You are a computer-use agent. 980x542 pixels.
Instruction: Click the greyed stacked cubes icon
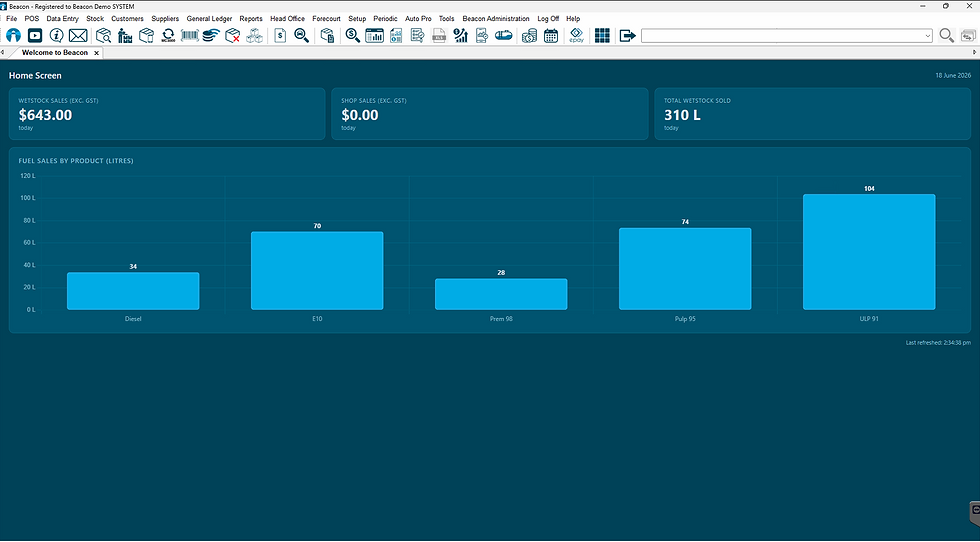[x=254, y=36]
